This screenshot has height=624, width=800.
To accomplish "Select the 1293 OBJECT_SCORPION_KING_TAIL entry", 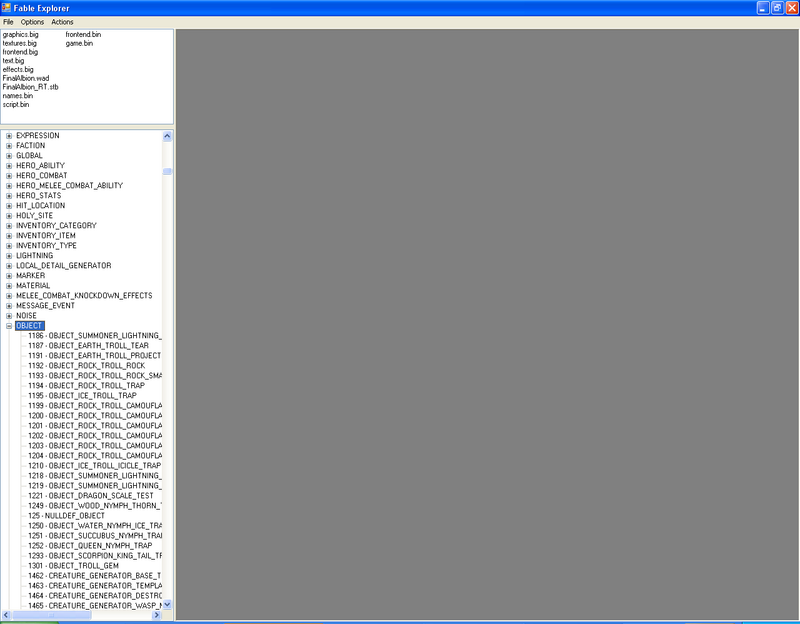I will click(95, 556).
